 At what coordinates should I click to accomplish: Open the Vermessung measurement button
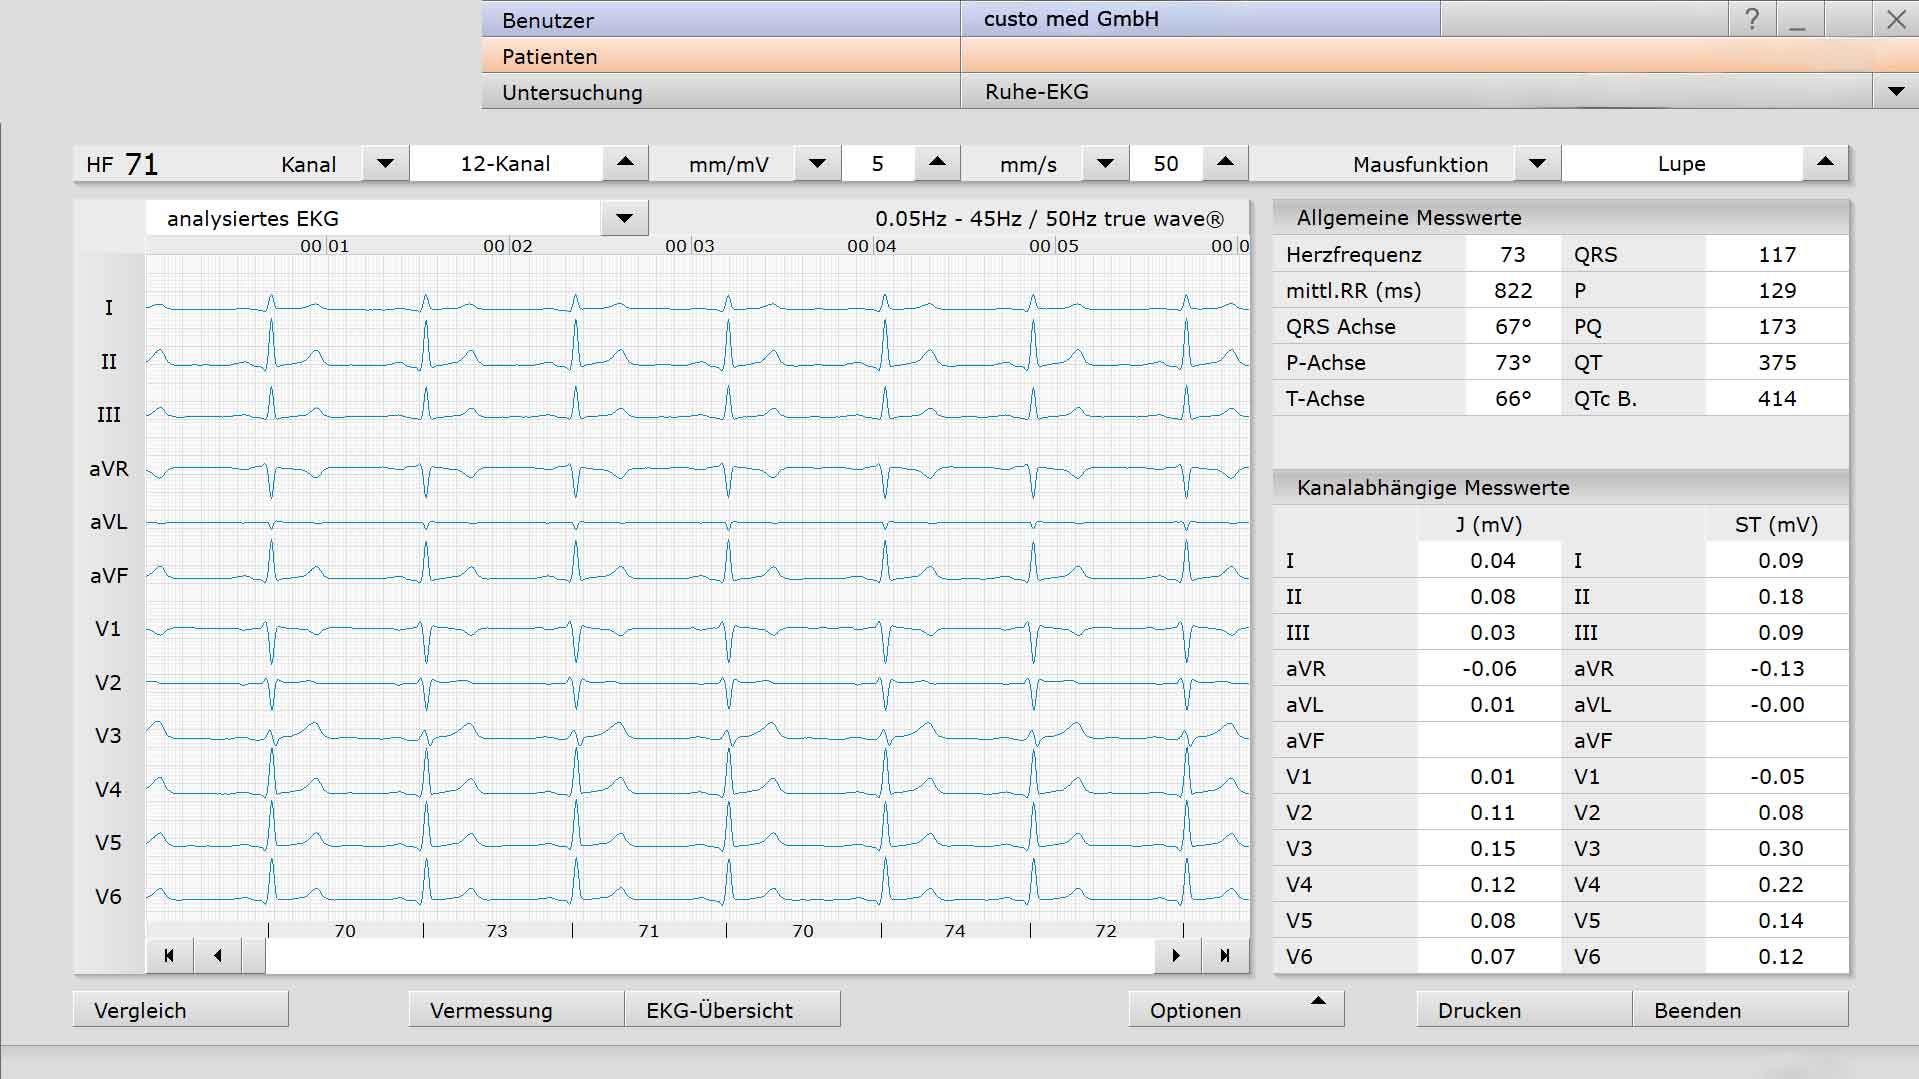click(516, 1009)
